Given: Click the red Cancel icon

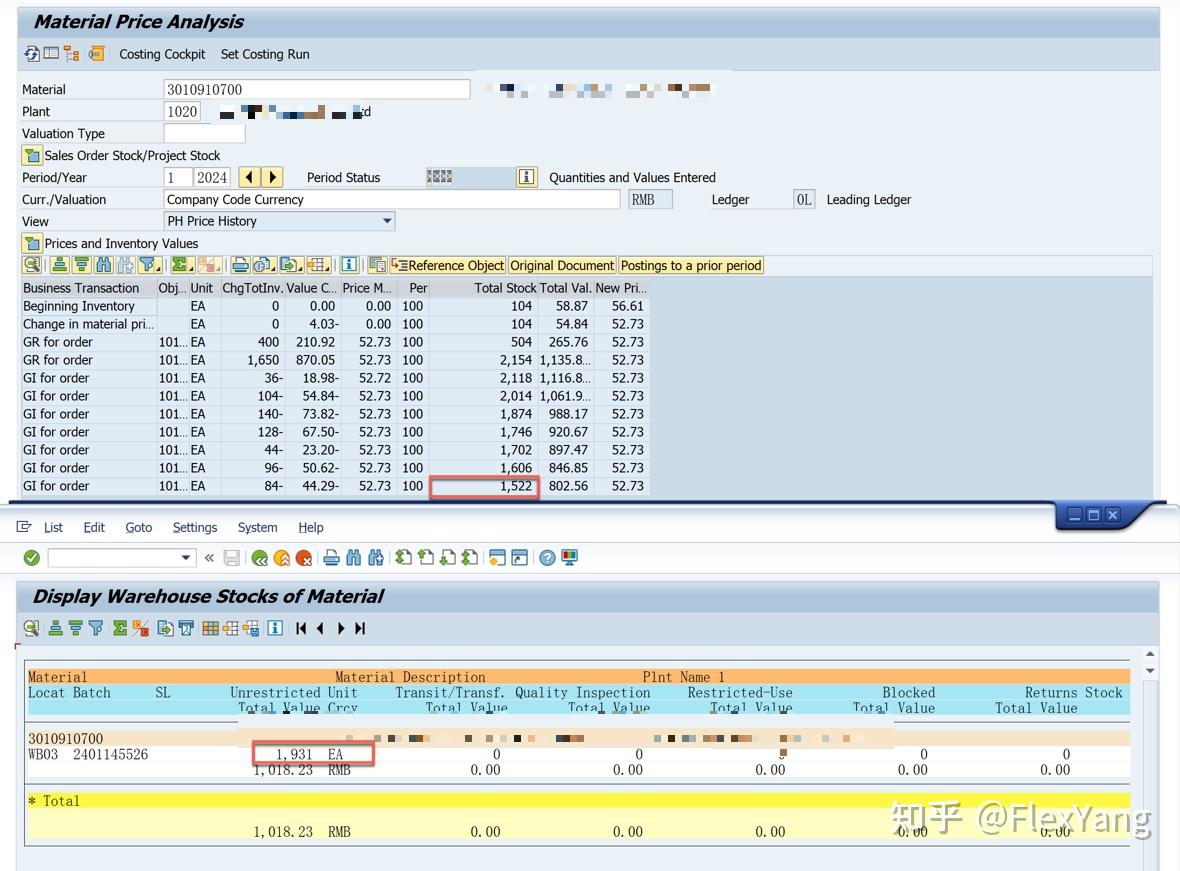Looking at the screenshot, I should click(304, 558).
